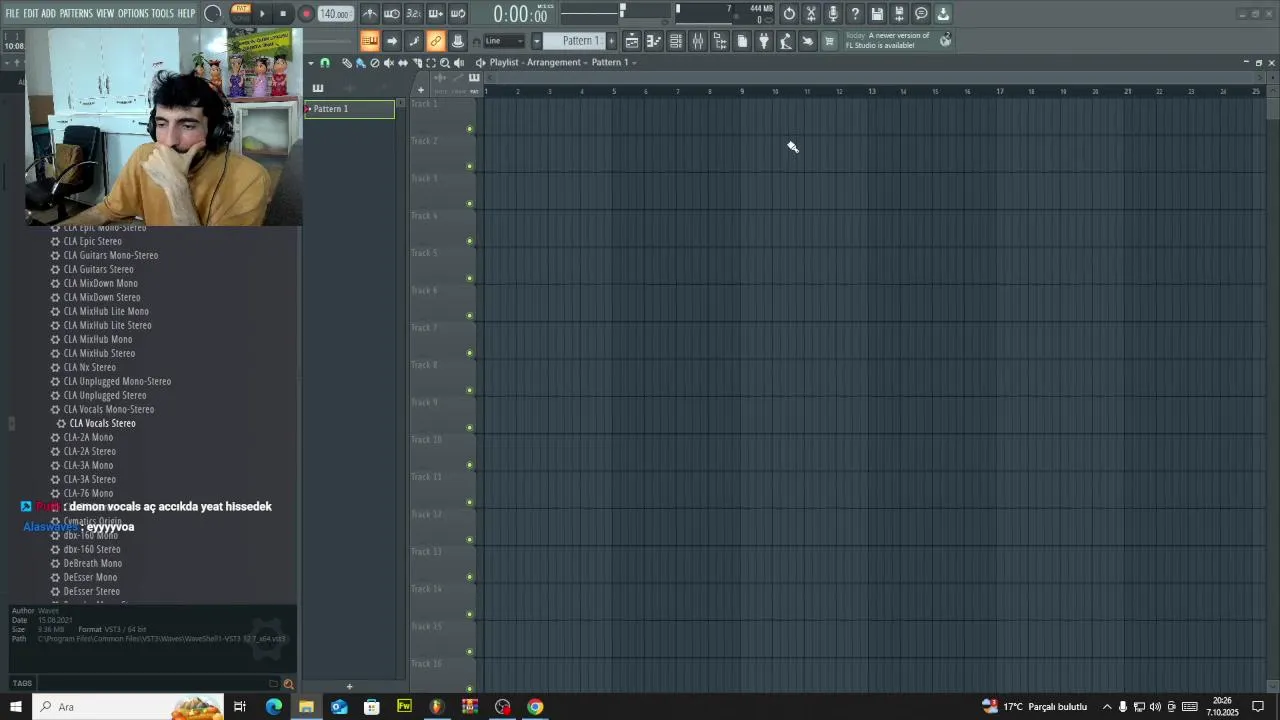Open the EDIT menu

pos(31,14)
